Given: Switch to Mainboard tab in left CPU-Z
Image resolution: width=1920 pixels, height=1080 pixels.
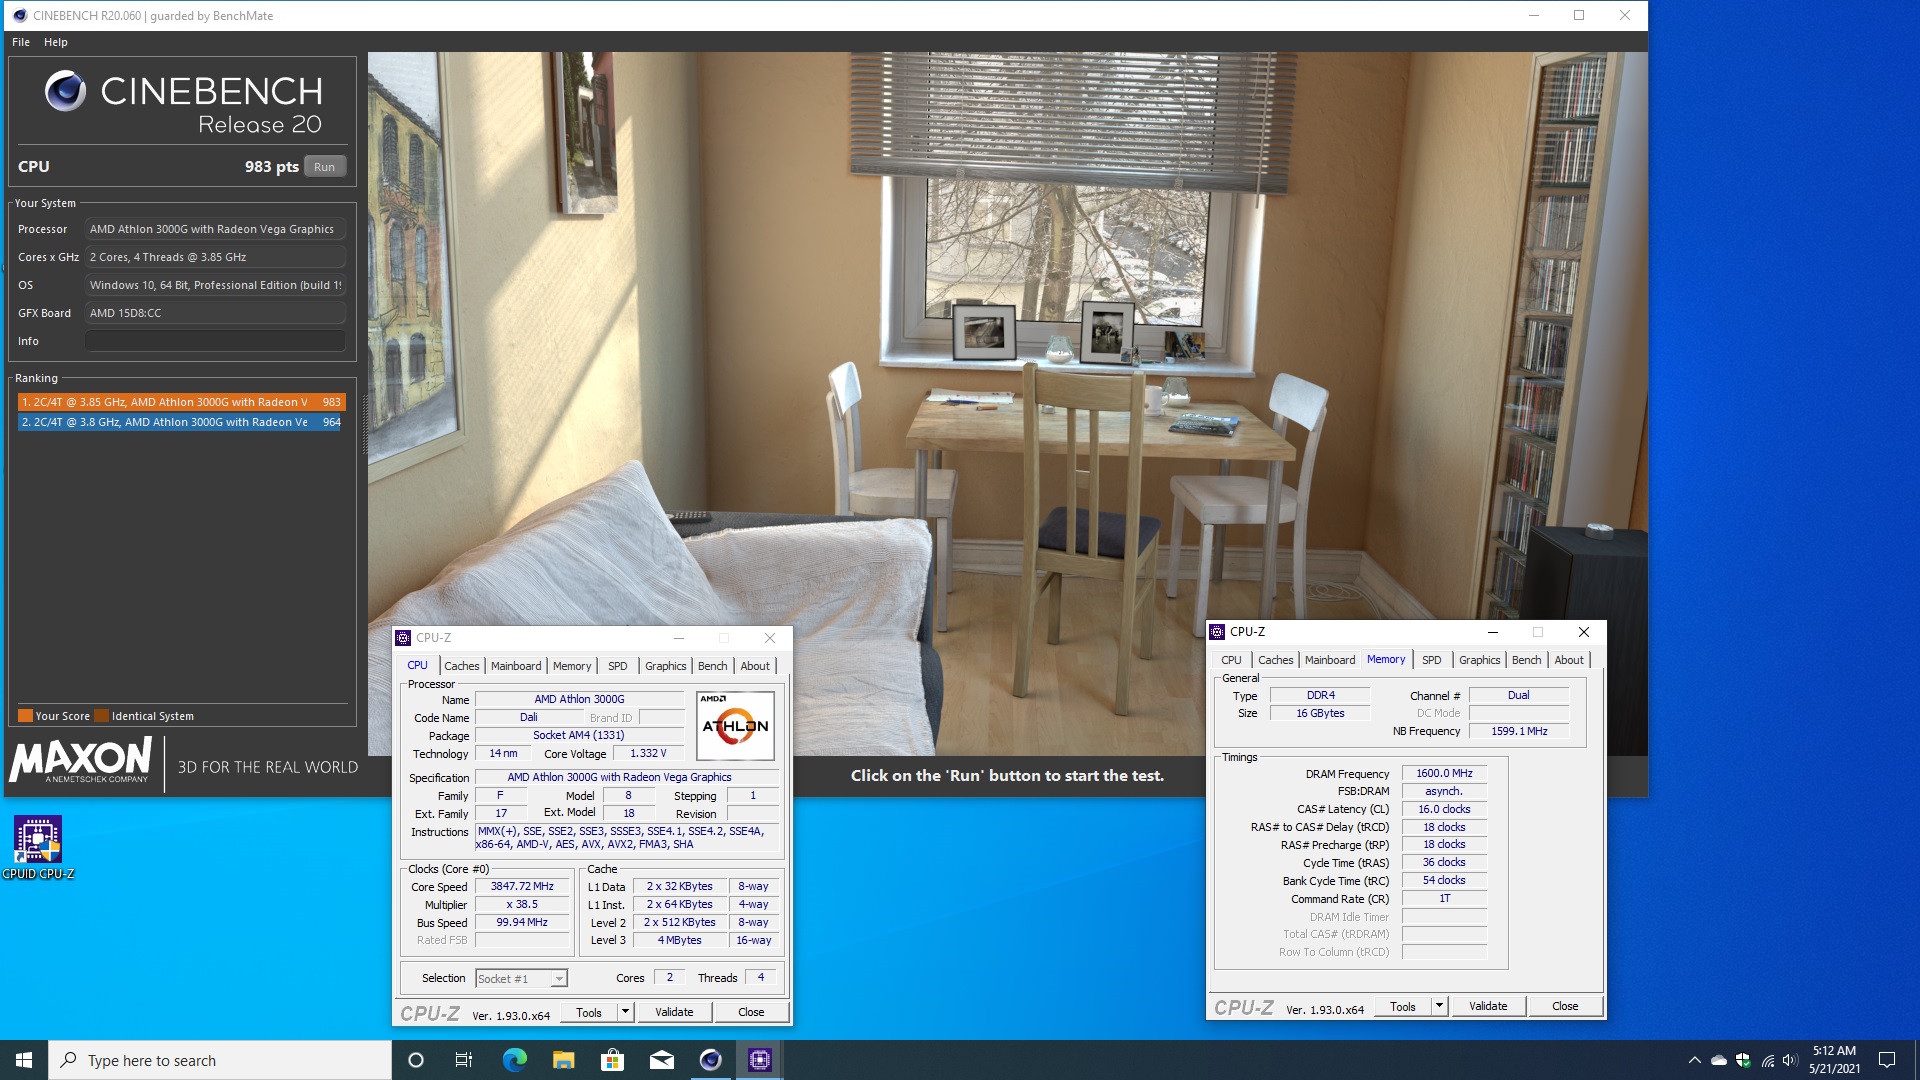Looking at the screenshot, I should click(x=516, y=666).
